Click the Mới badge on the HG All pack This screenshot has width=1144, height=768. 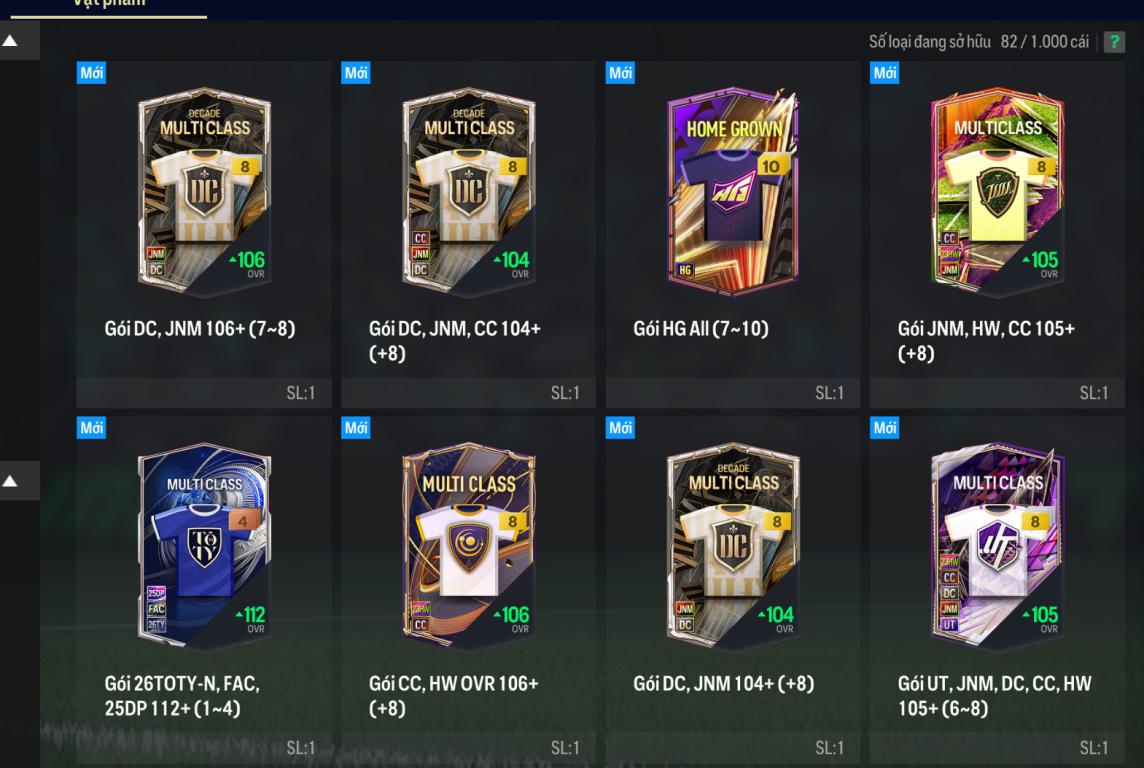point(620,73)
